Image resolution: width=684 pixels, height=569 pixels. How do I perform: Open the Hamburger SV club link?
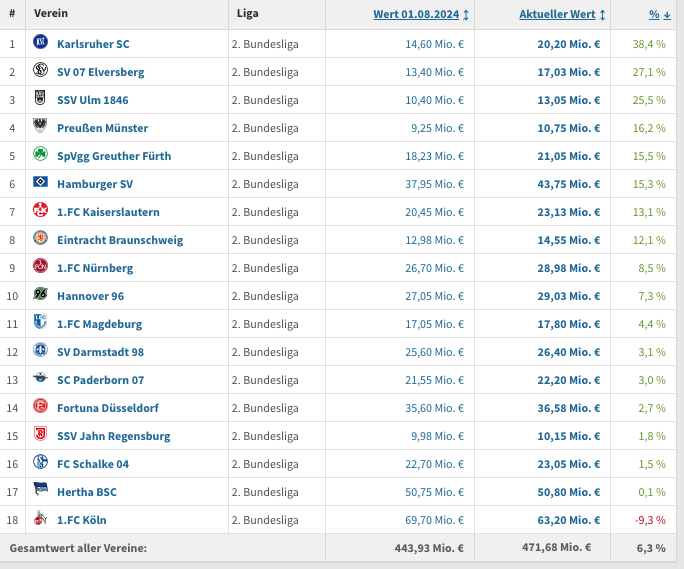pyautogui.click(x=95, y=184)
